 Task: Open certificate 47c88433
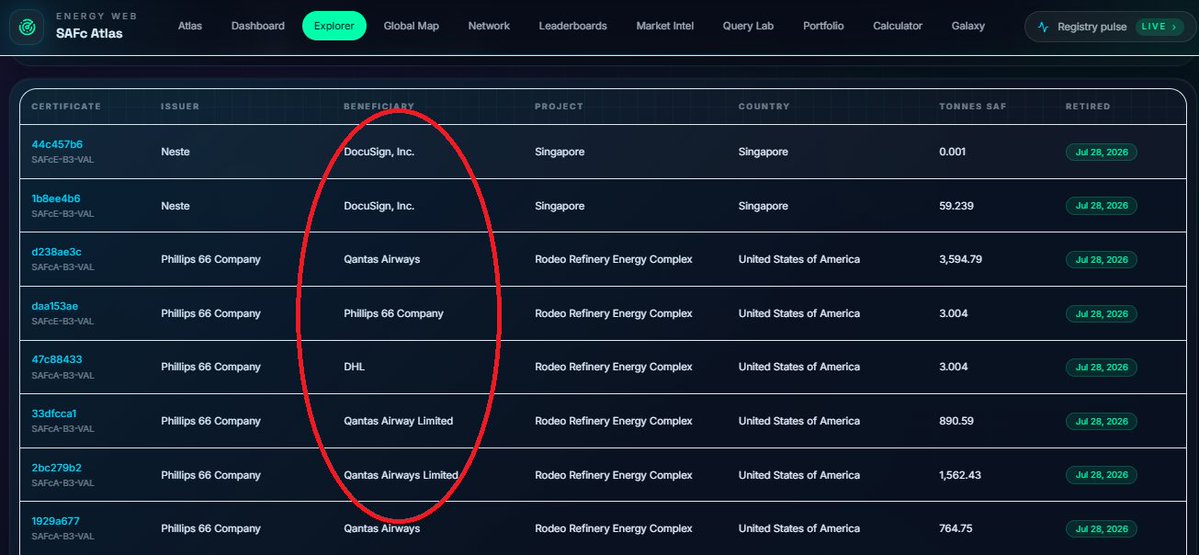tap(57, 360)
